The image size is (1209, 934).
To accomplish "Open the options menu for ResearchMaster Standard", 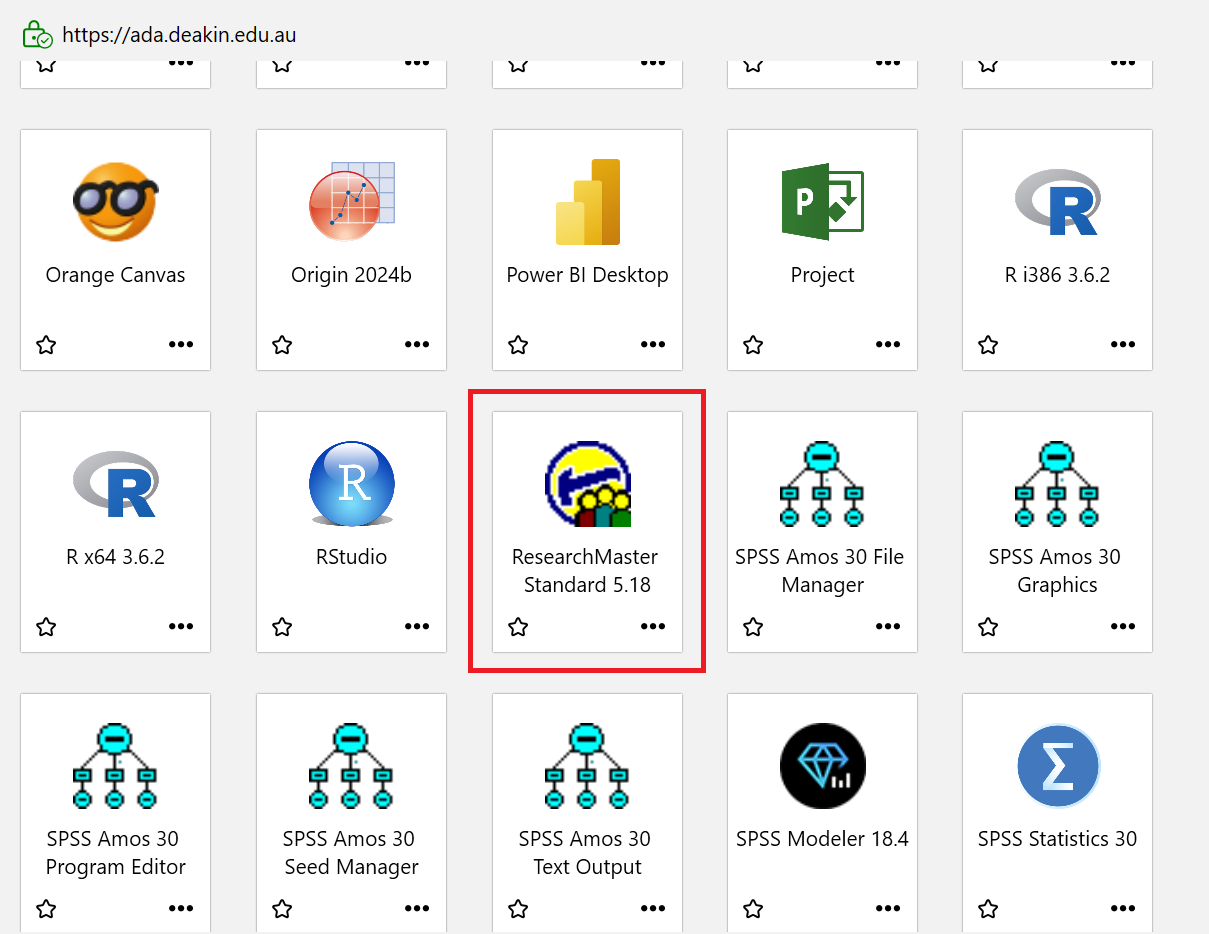I will point(652,627).
